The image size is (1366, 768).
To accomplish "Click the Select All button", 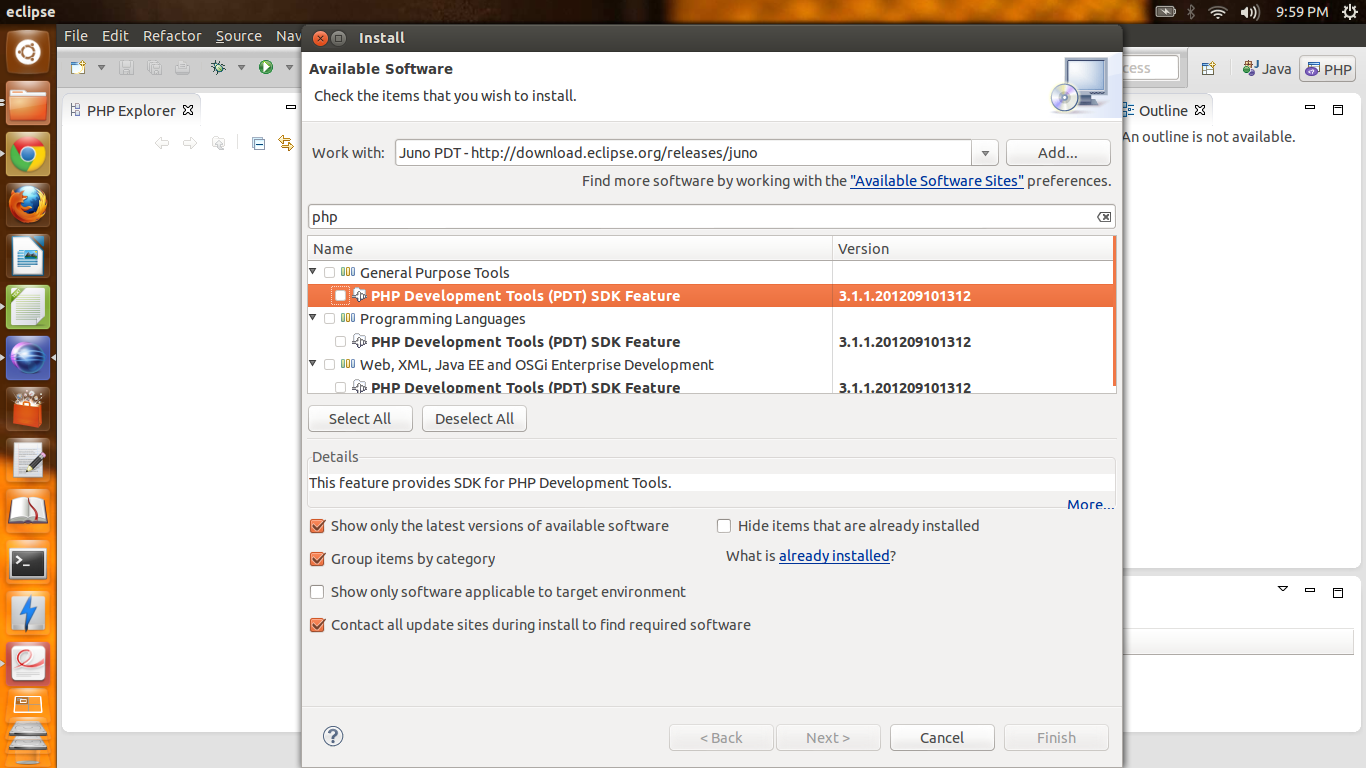I will tap(360, 419).
